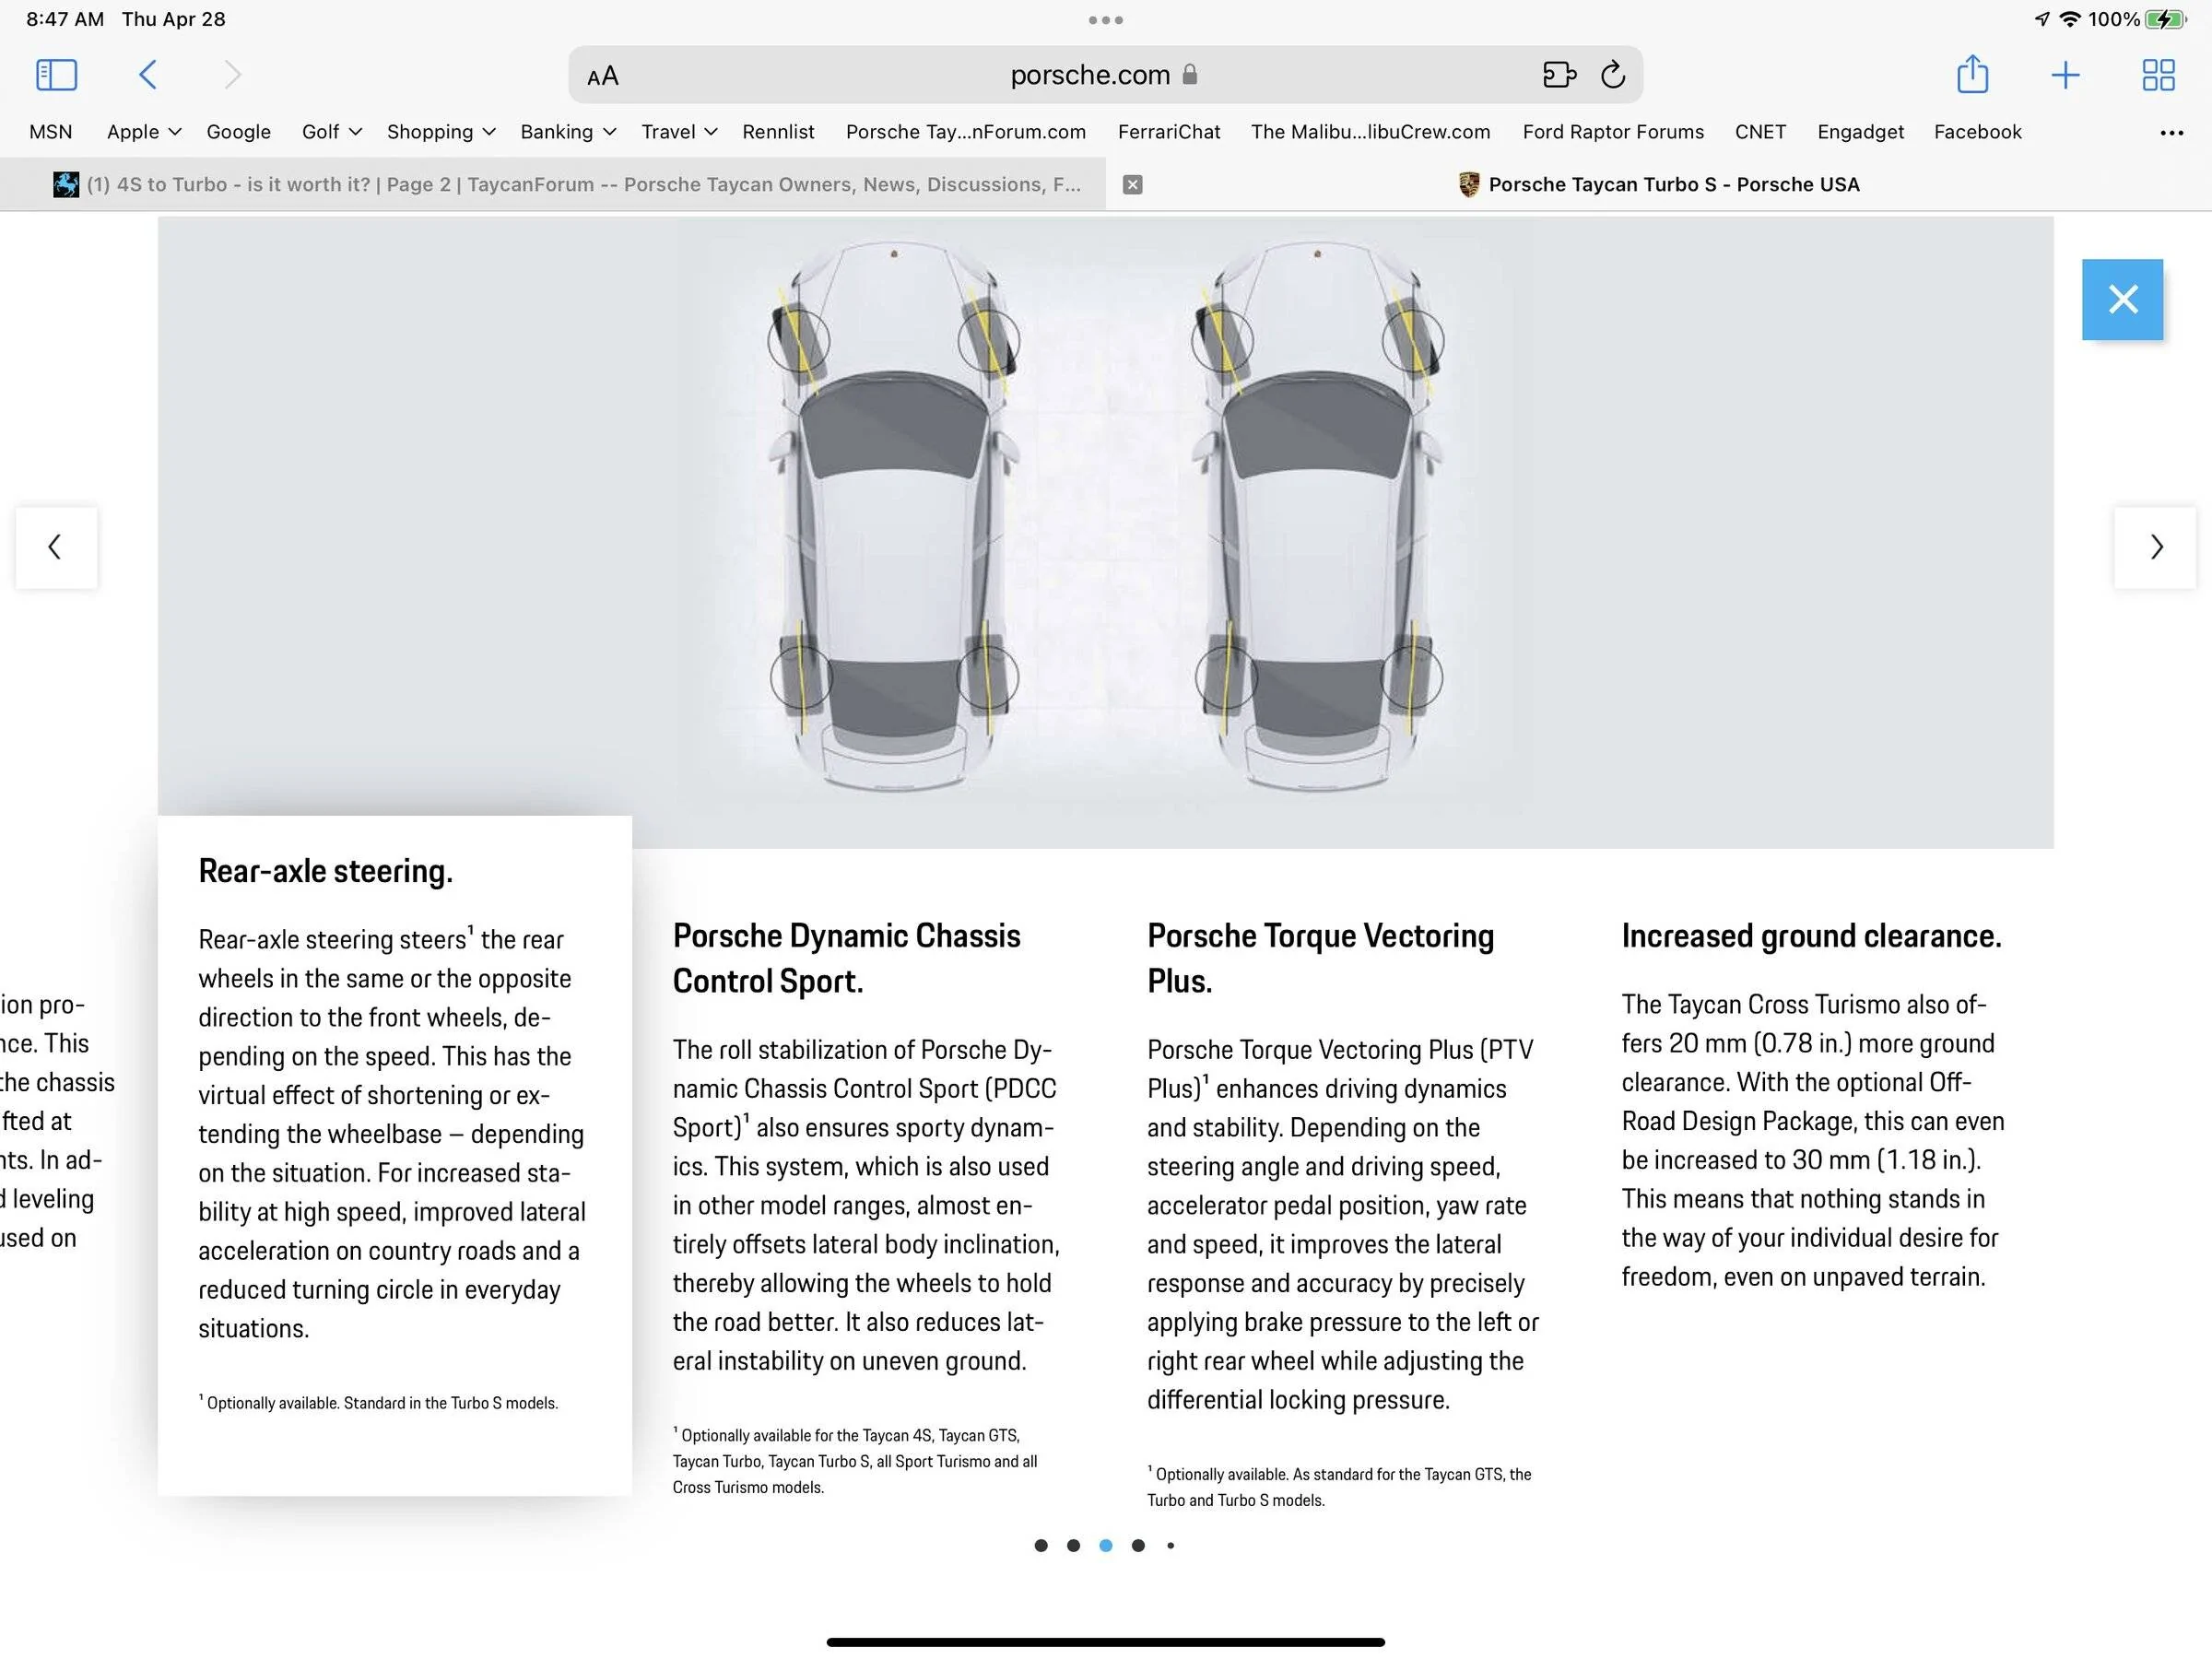Image resolution: width=2212 pixels, height=1659 pixels.
Task: Go forward to the next page
Action: tap(232, 75)
